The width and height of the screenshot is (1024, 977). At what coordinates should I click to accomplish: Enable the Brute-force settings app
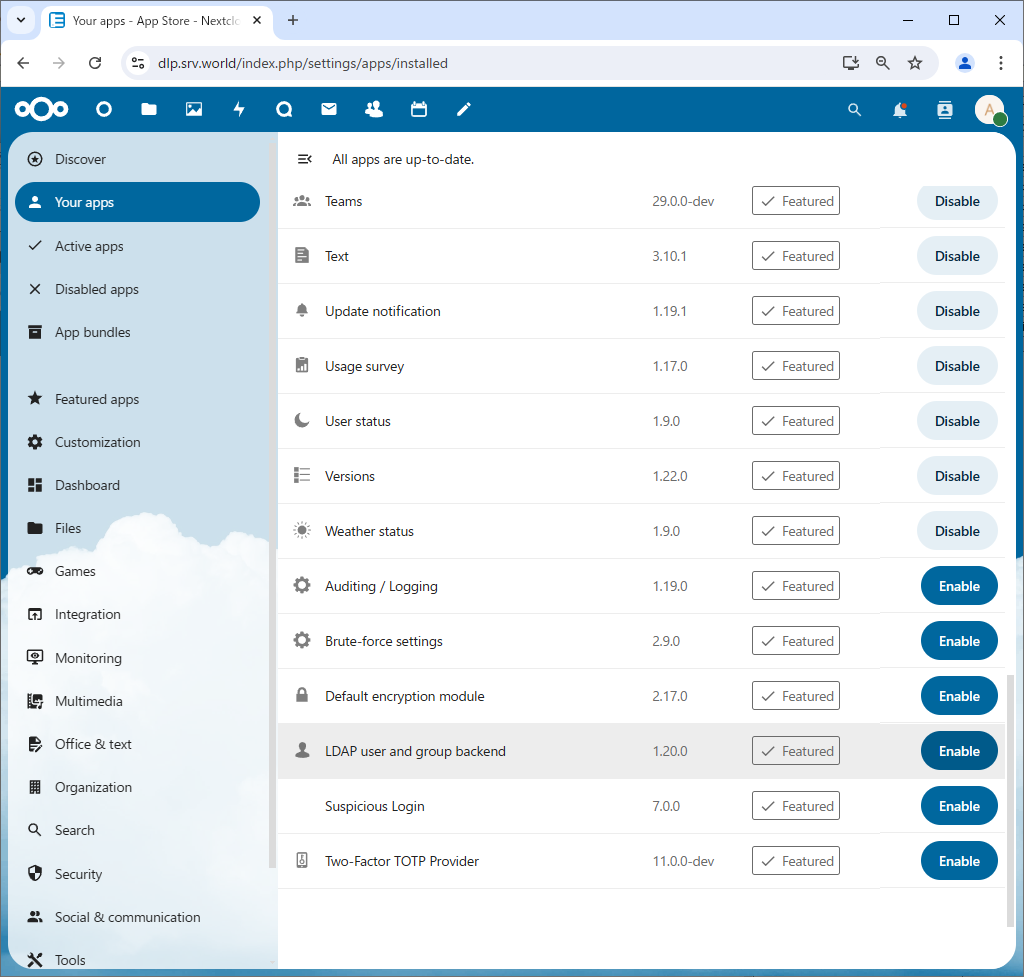[x=959, y=641]
